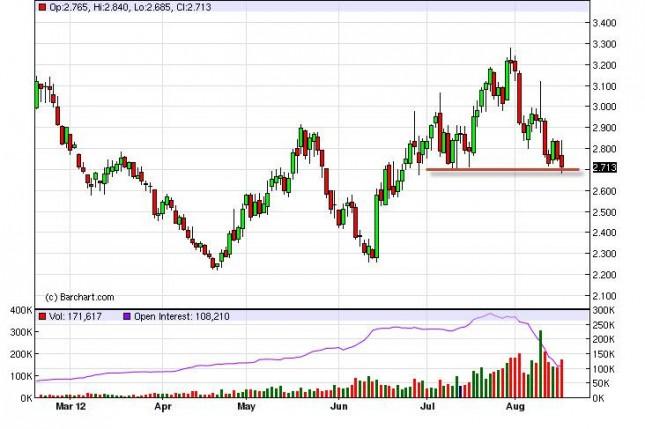Click the red Vol legend square
This screenshot has width=645, height=429.
pyautogui.click(x=42, y=316)
